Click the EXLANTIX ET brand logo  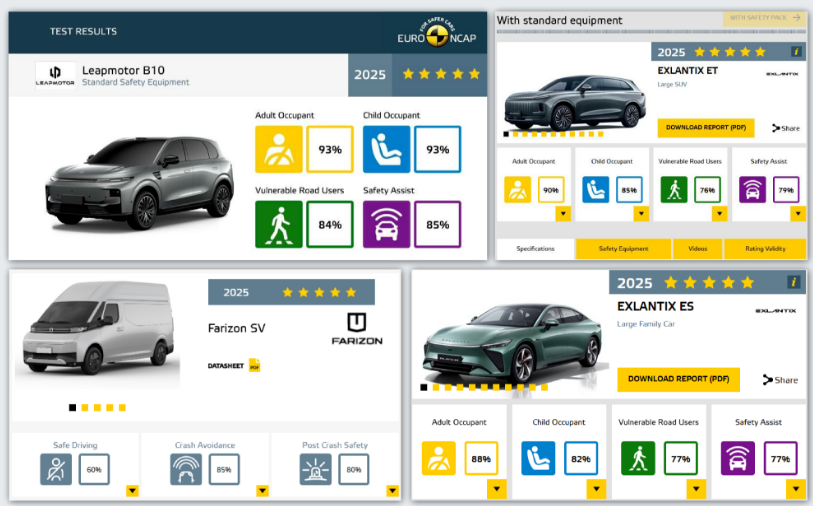pos(782,74)
